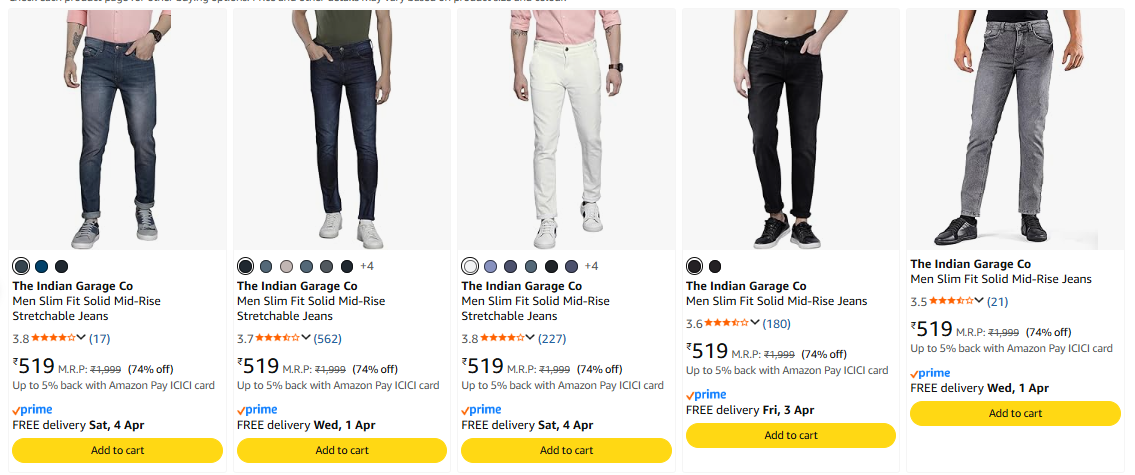This screenshot has width=1135, height=475.
Task: Choose the beige color swatch on the second product
Action: point(286,266)
